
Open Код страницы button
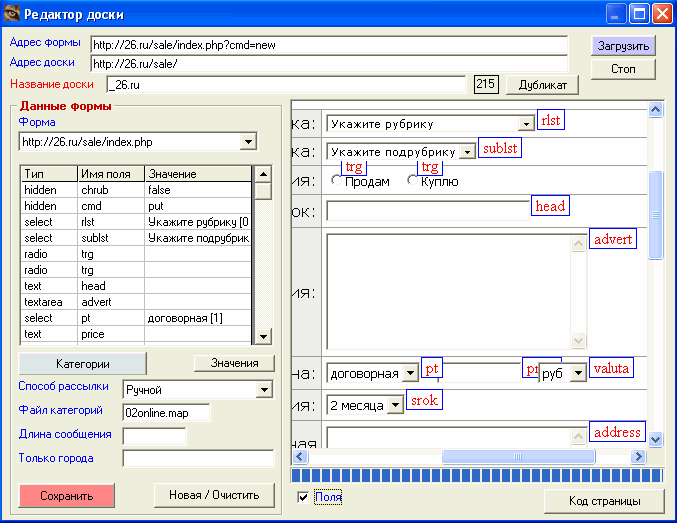(x=604, y=501)
